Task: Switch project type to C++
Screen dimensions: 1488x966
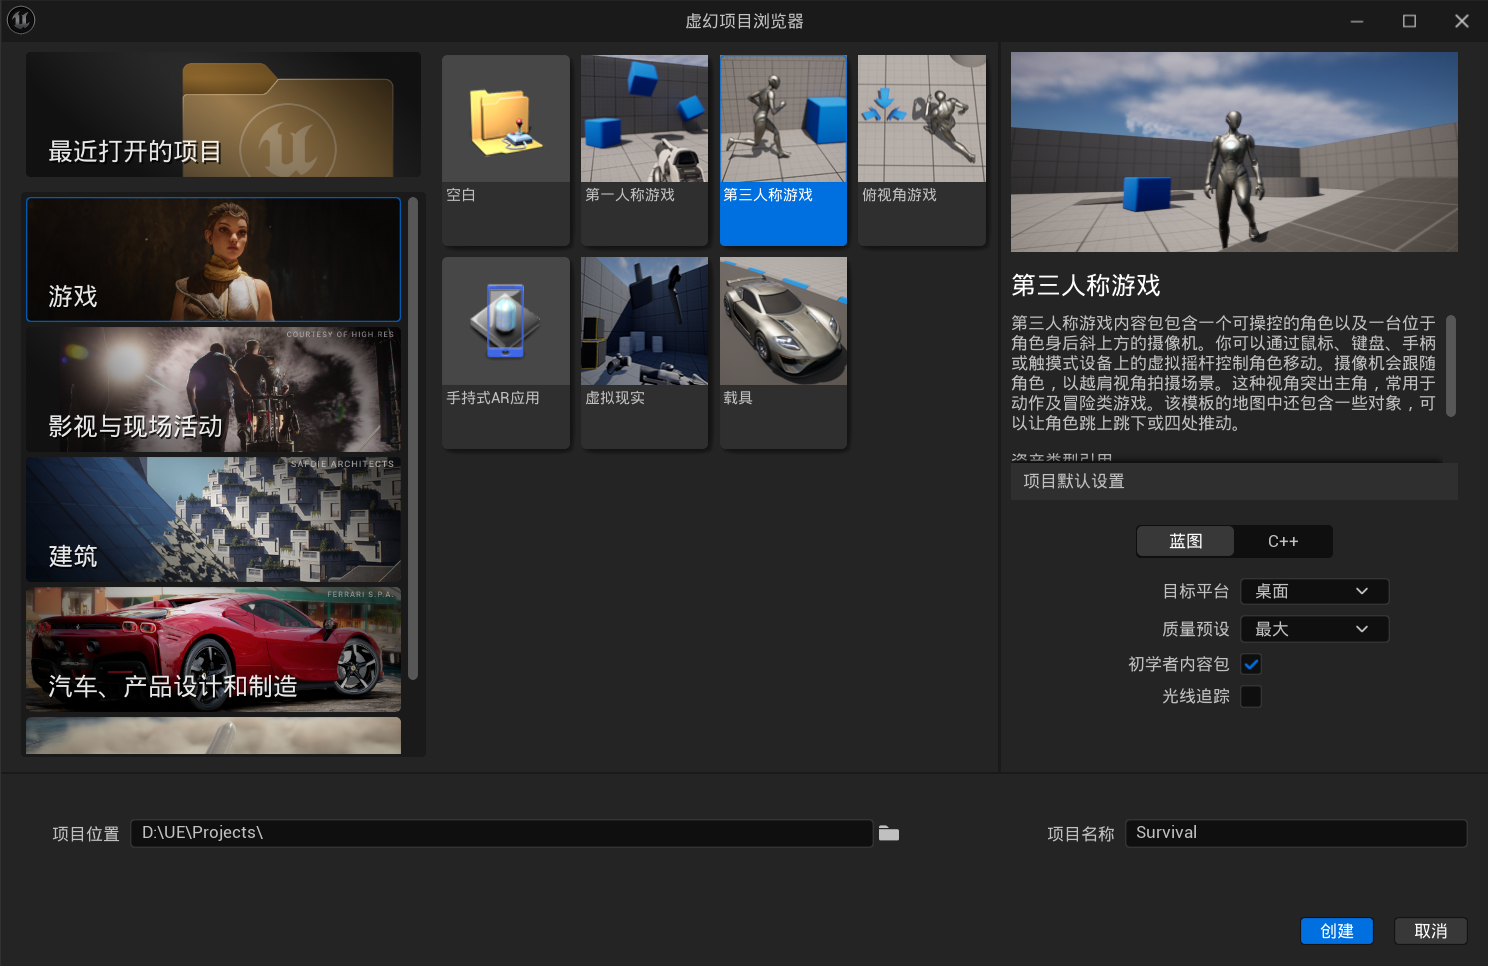Action: 1283,541
